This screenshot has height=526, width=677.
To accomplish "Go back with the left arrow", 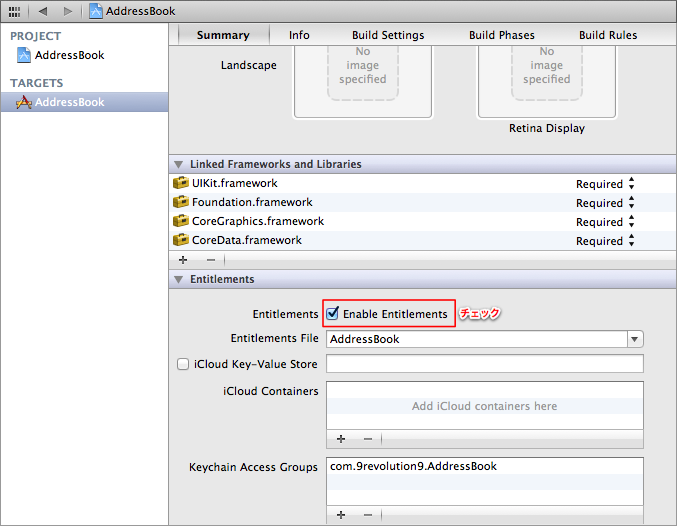I will (42, 11).
